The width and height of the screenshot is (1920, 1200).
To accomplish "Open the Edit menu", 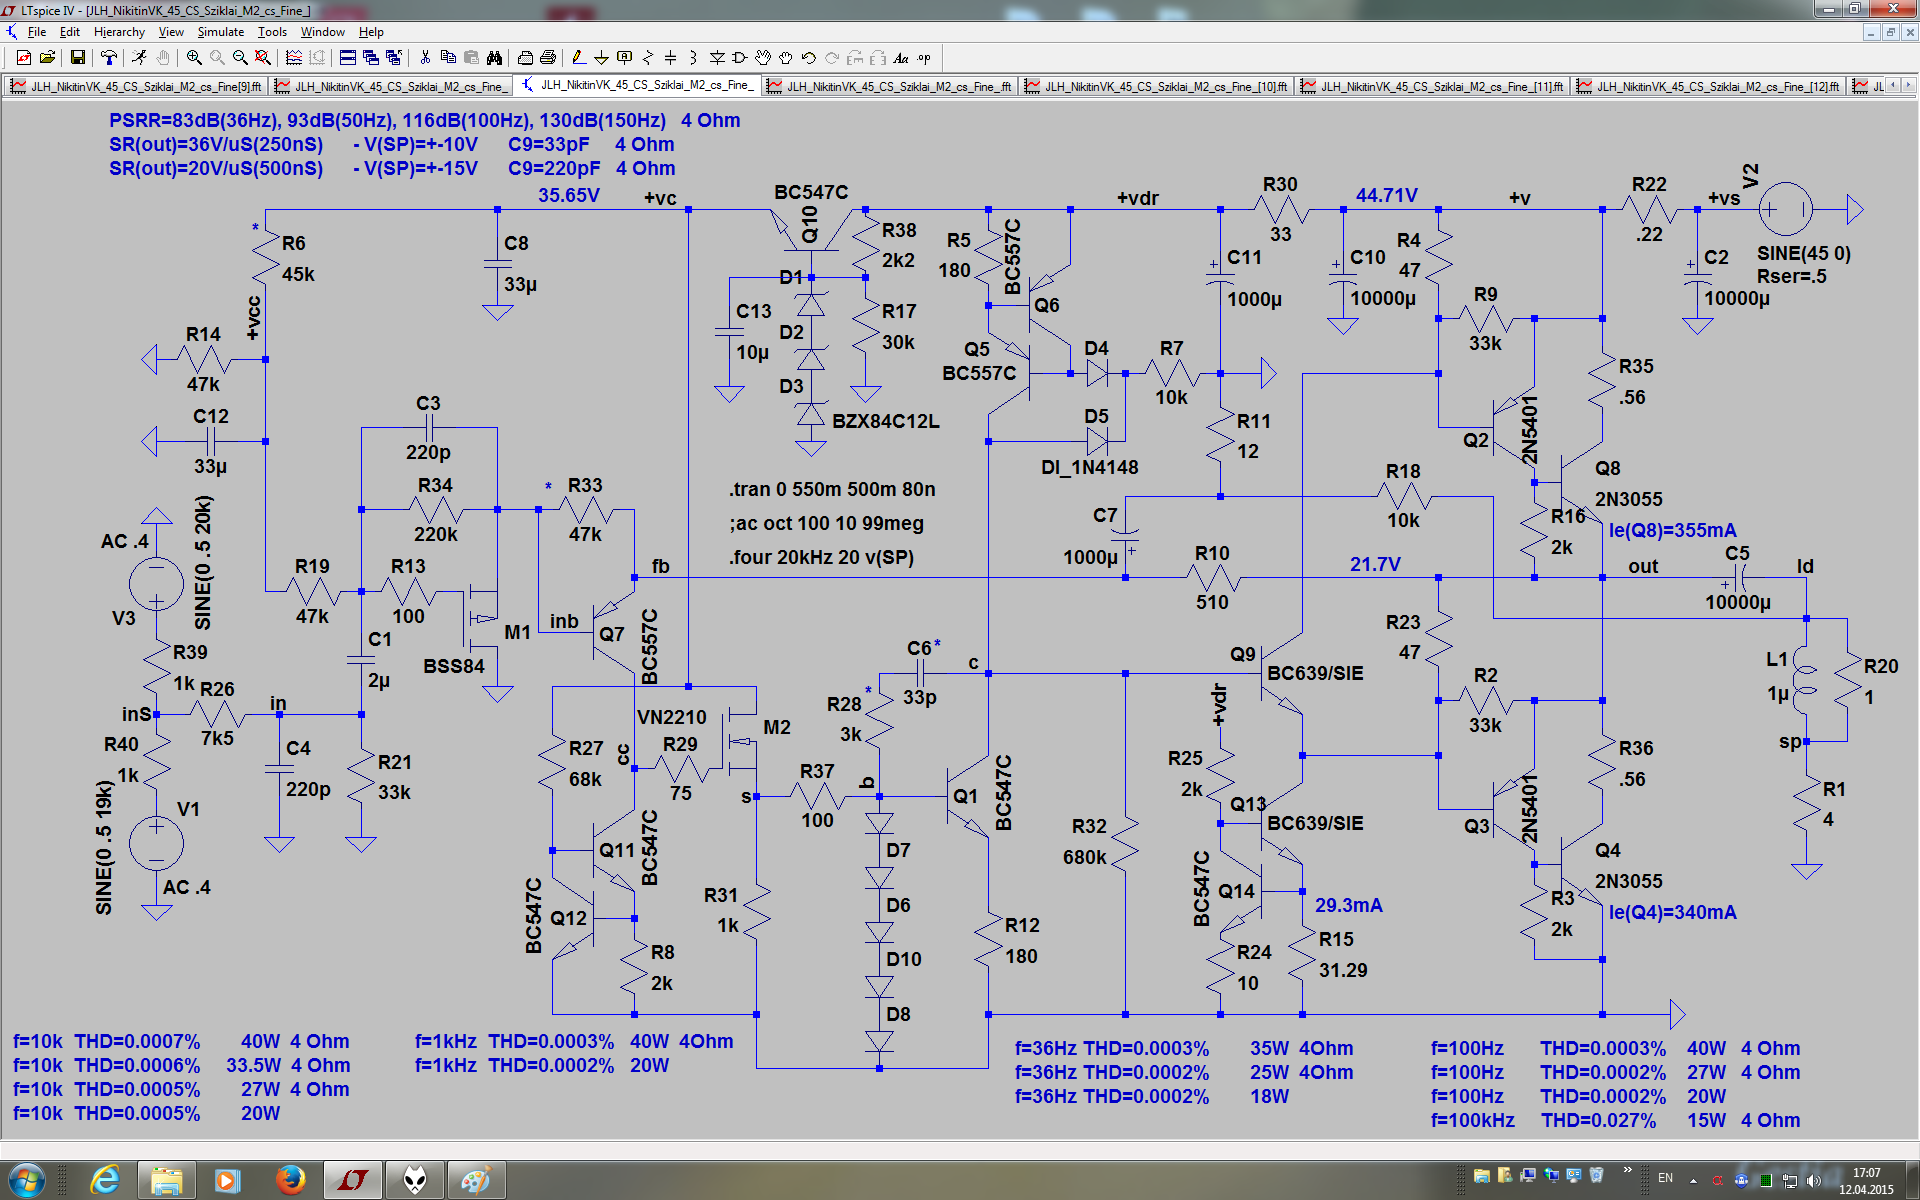I will point(70,32).
